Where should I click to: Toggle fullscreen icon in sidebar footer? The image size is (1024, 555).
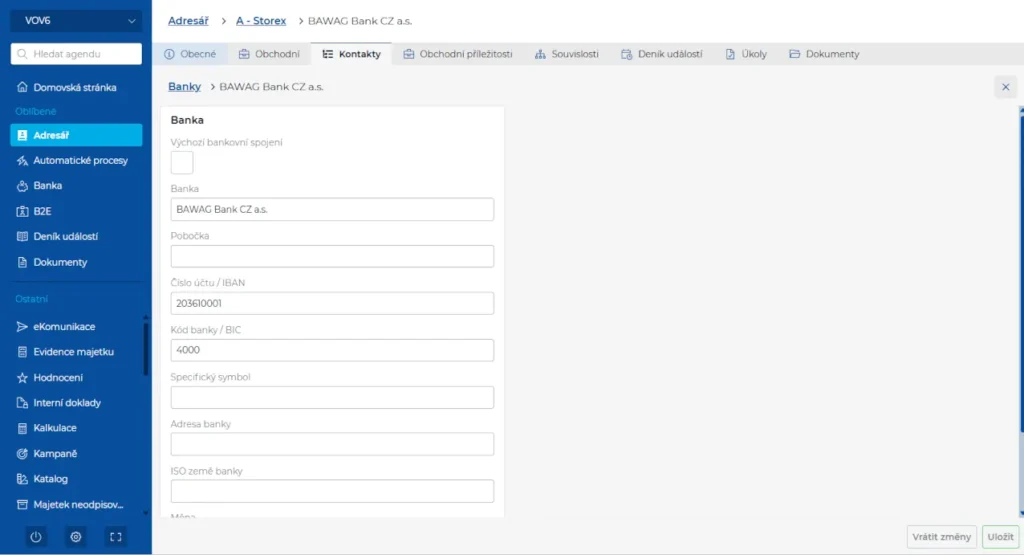(116, 537)
